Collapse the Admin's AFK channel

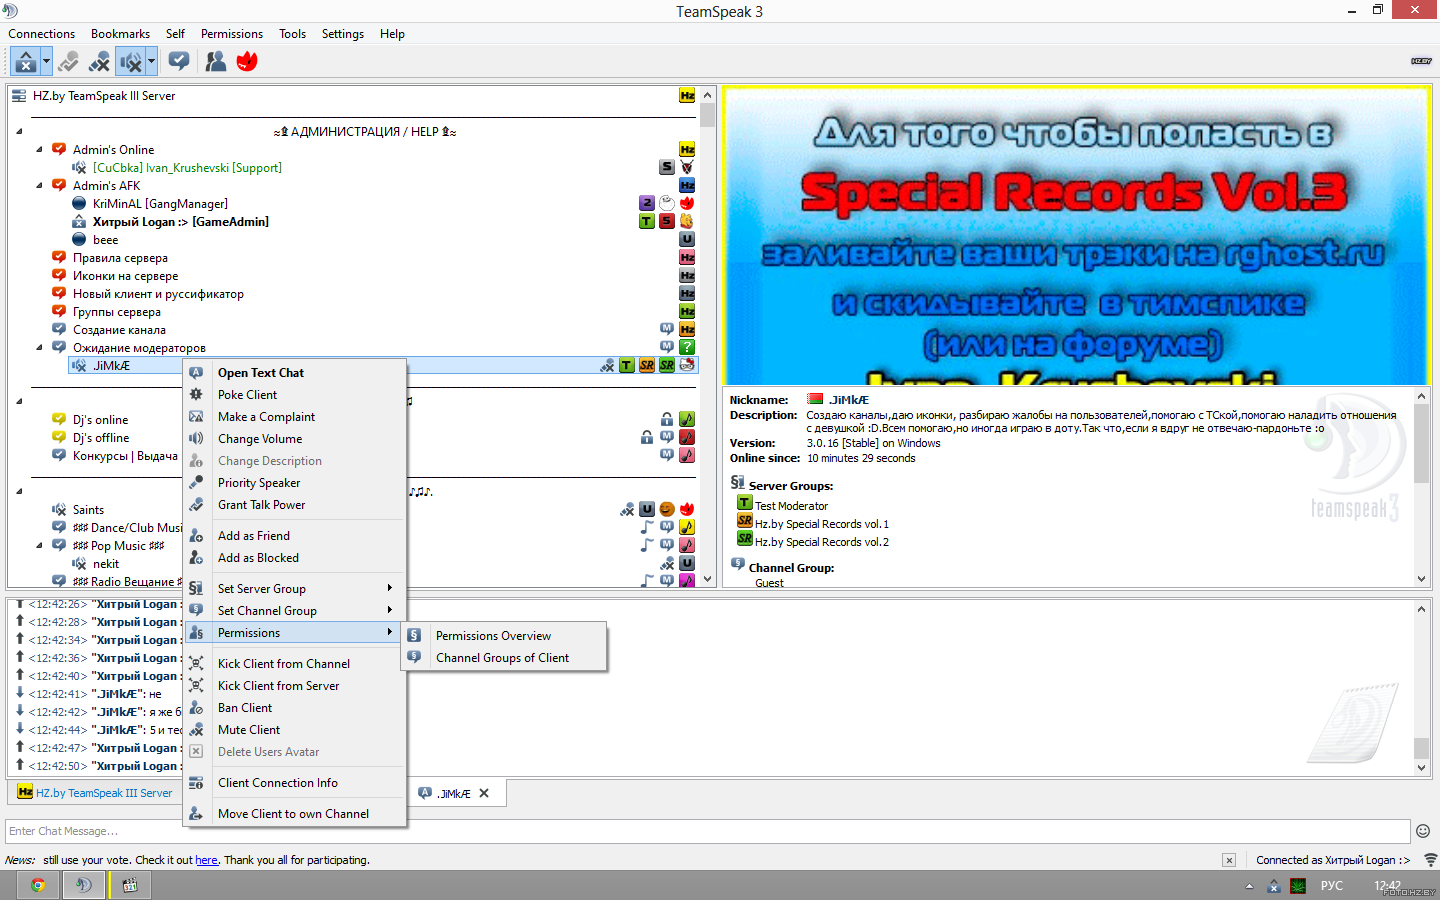(x=39, y=186)
